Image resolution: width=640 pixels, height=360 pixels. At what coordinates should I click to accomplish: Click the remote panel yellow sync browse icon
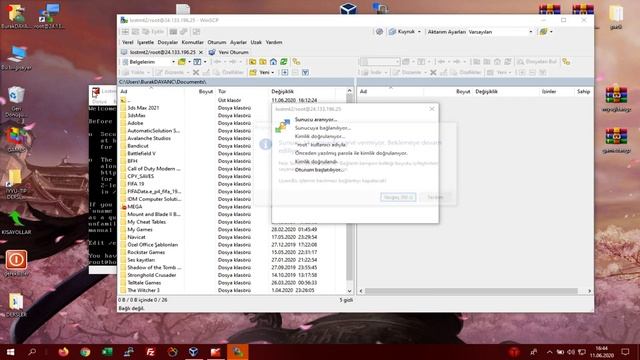click(x=566, y=62)
